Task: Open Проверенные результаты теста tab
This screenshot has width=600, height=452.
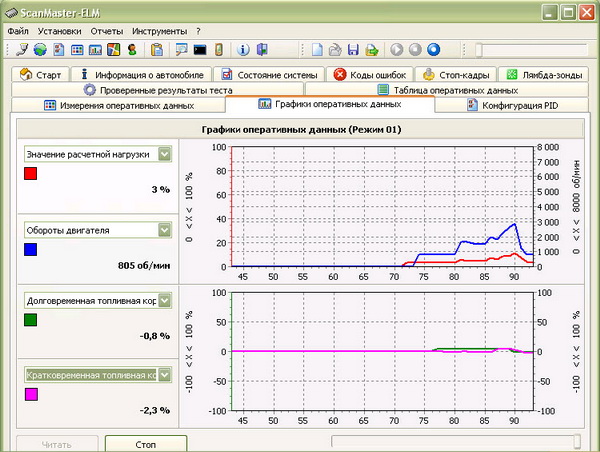Action: pos(158,90)
